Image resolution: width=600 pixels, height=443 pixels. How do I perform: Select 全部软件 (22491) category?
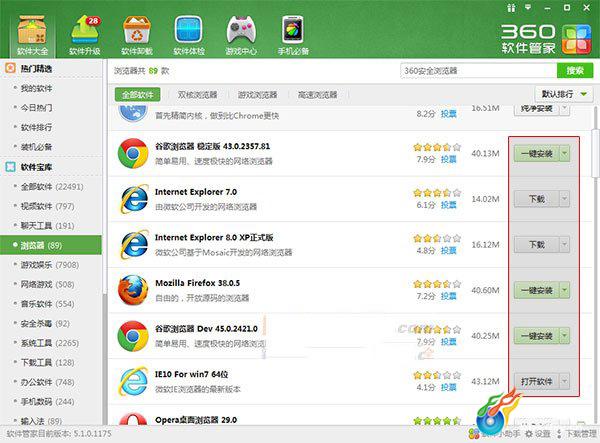[52, 187]
